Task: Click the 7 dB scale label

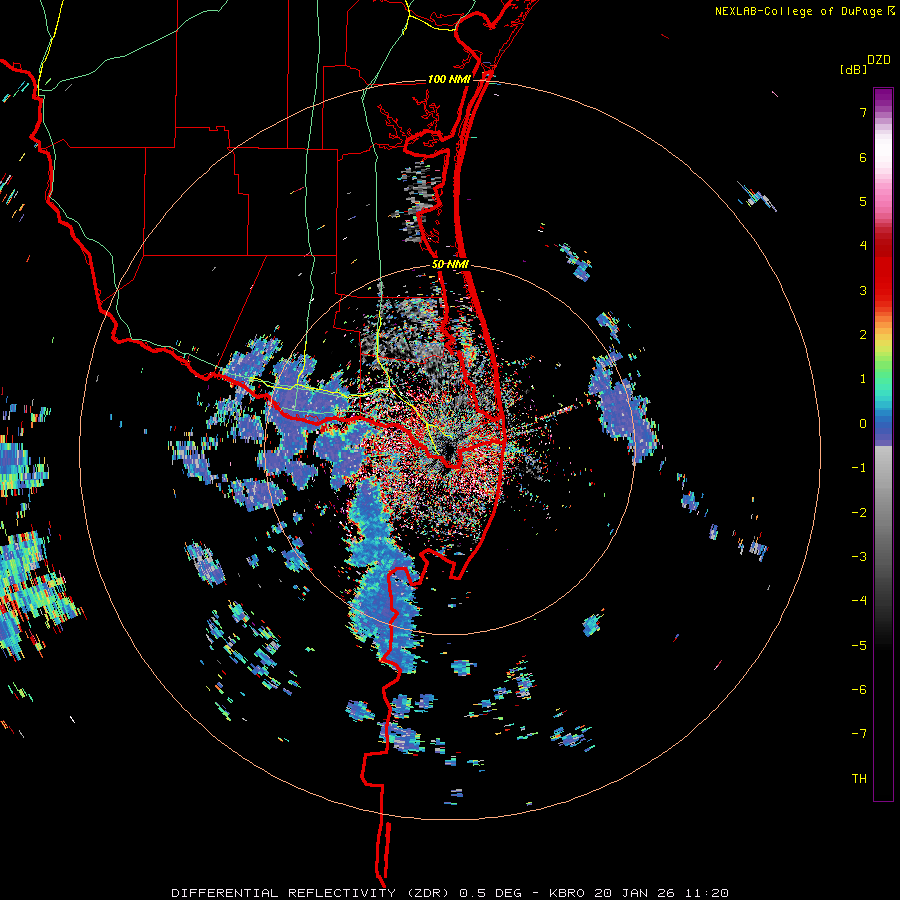Action: click(x=863, y=112)
